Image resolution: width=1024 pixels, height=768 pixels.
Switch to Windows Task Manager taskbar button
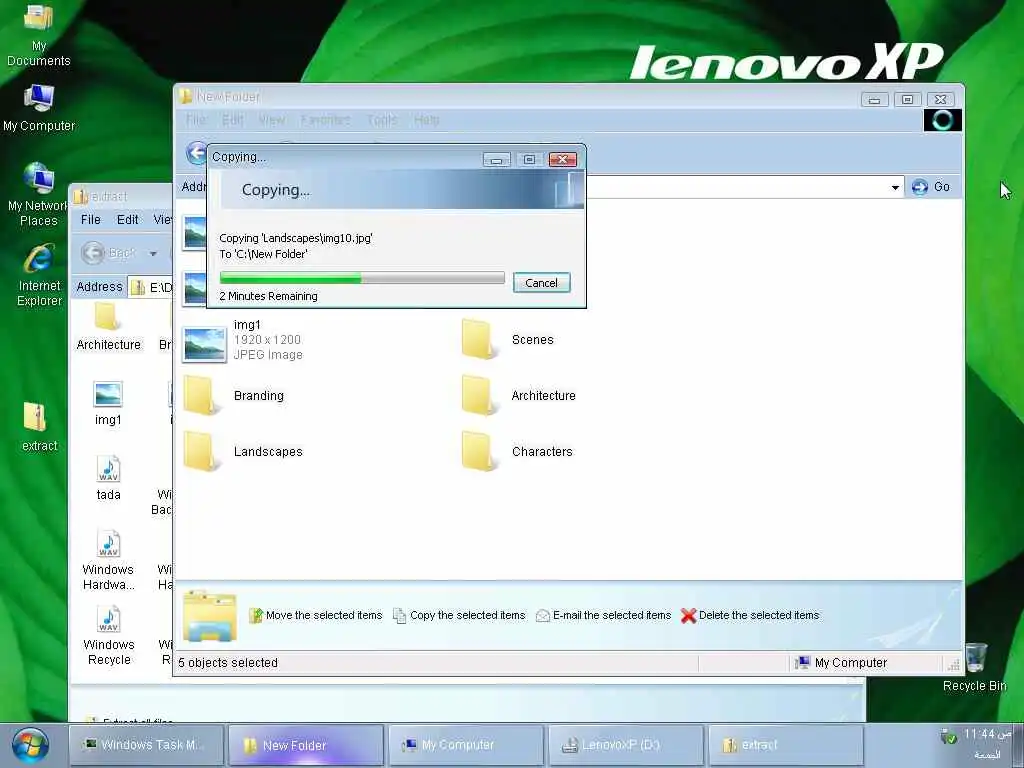click(146, 744)
